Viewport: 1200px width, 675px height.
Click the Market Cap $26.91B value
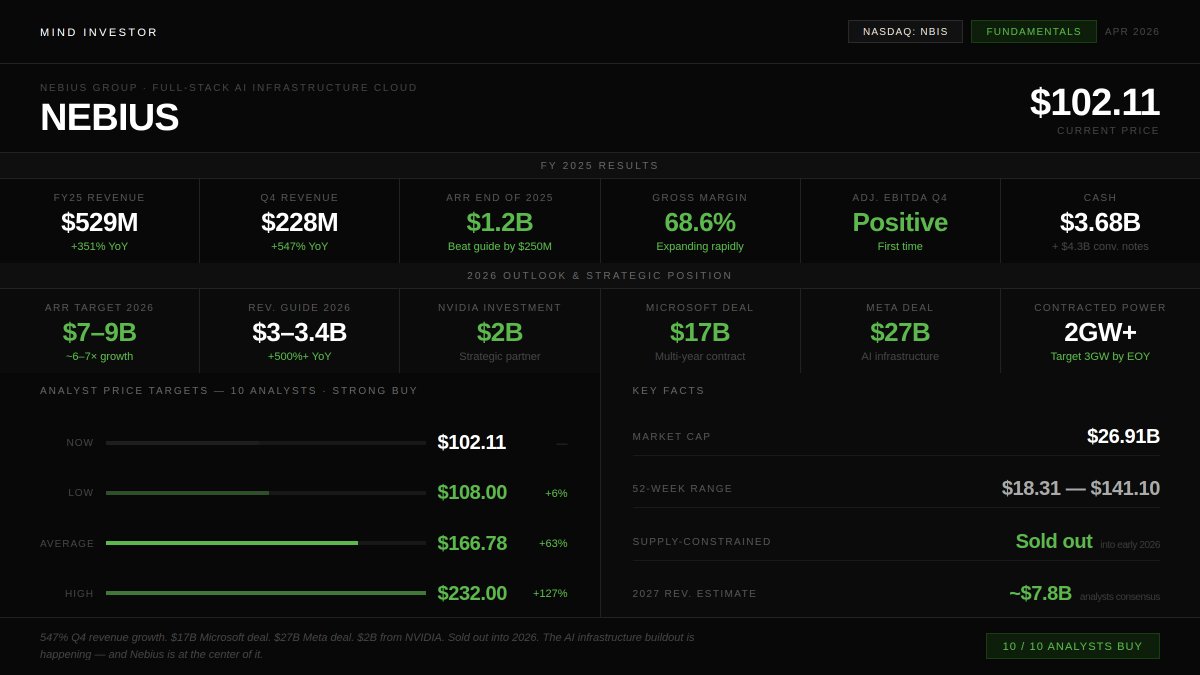(1123, 436)
